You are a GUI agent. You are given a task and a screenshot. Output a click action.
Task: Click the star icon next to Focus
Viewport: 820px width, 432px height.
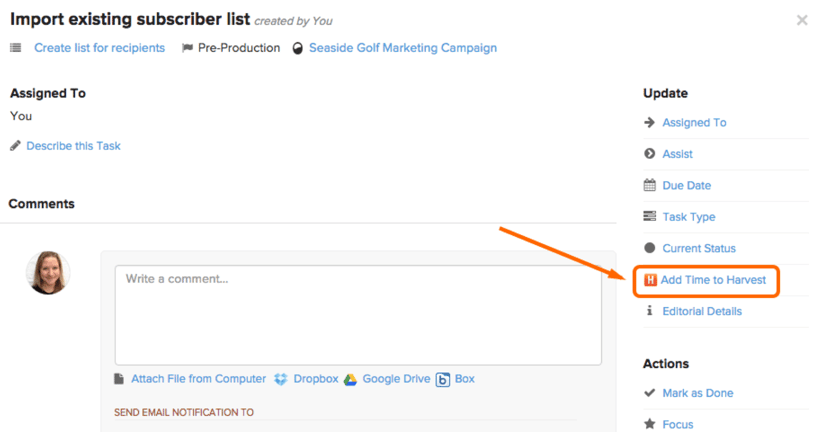pyautogui.click(x=650, y=425)
